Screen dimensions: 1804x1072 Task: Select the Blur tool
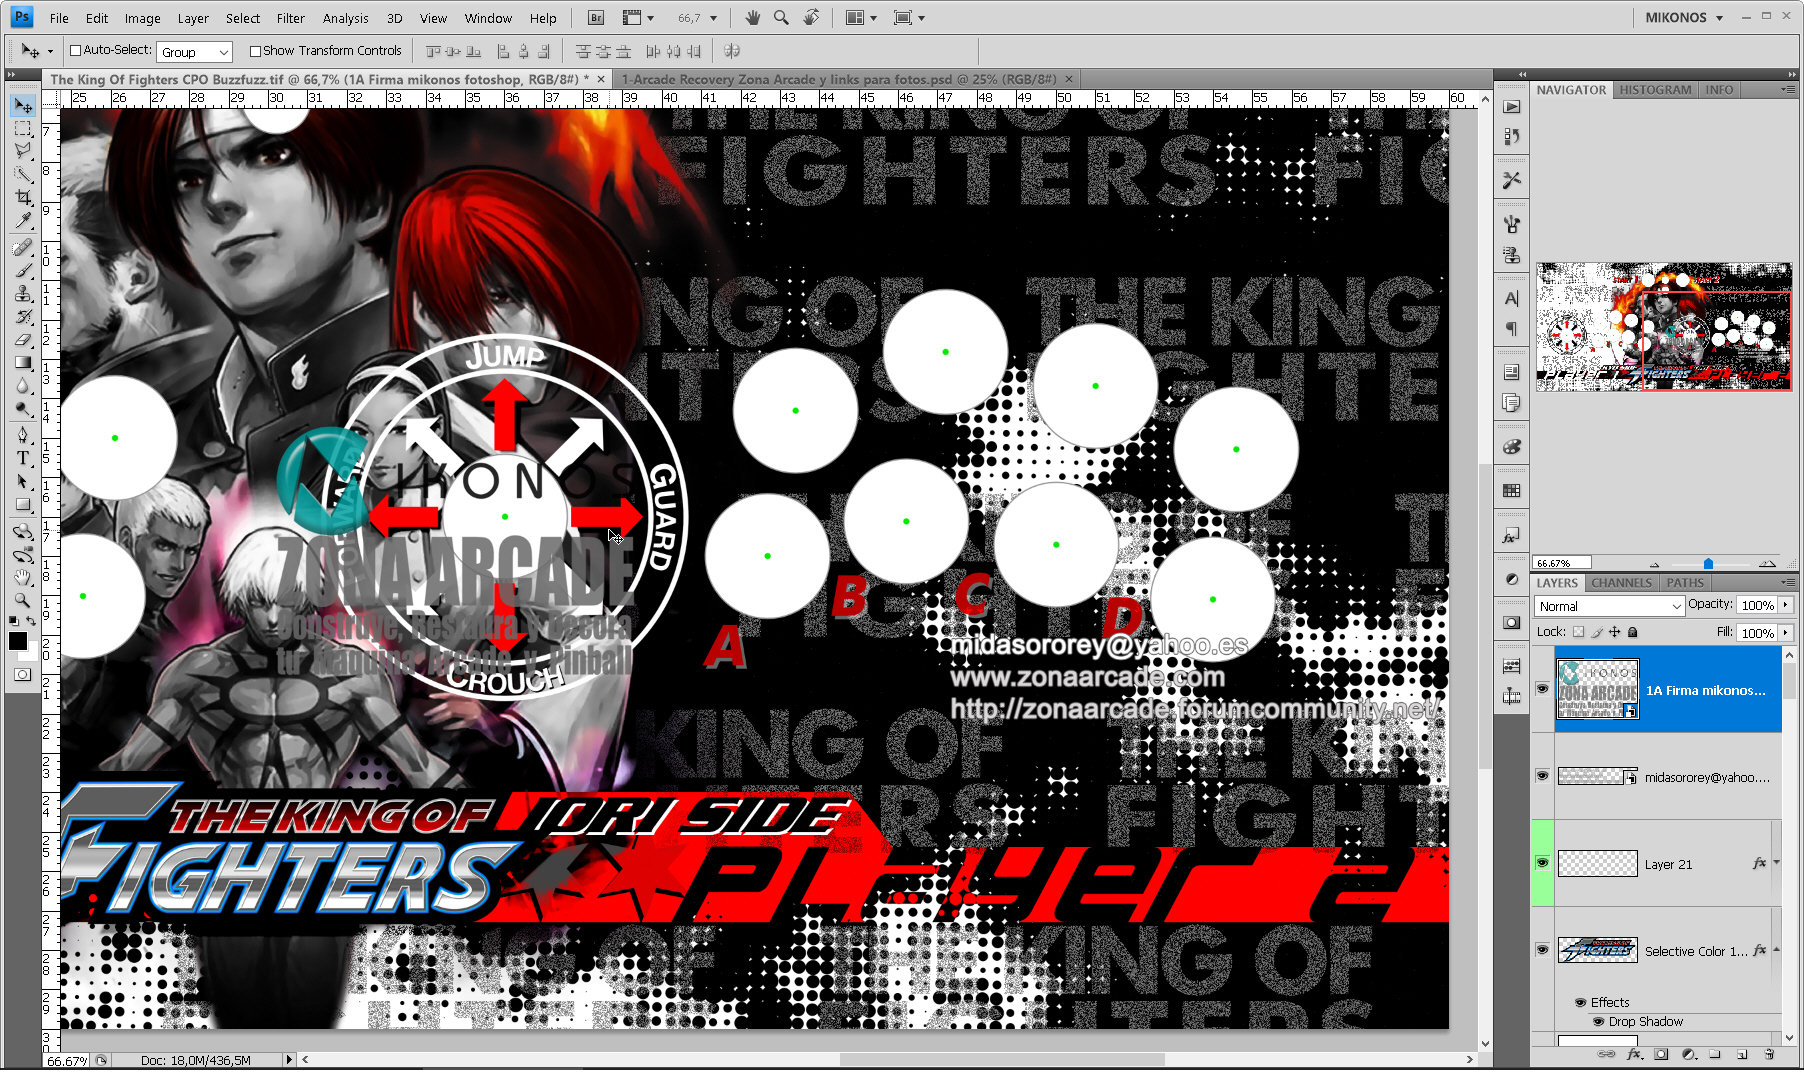[x=23, y=385]
